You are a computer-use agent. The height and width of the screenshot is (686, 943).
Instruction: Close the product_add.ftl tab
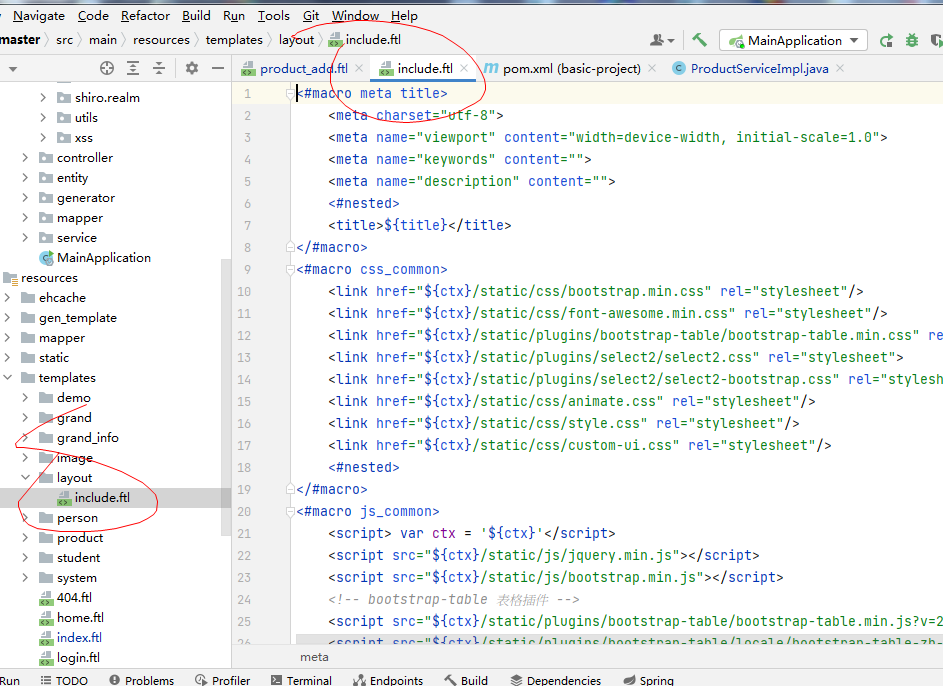[359, 68]
